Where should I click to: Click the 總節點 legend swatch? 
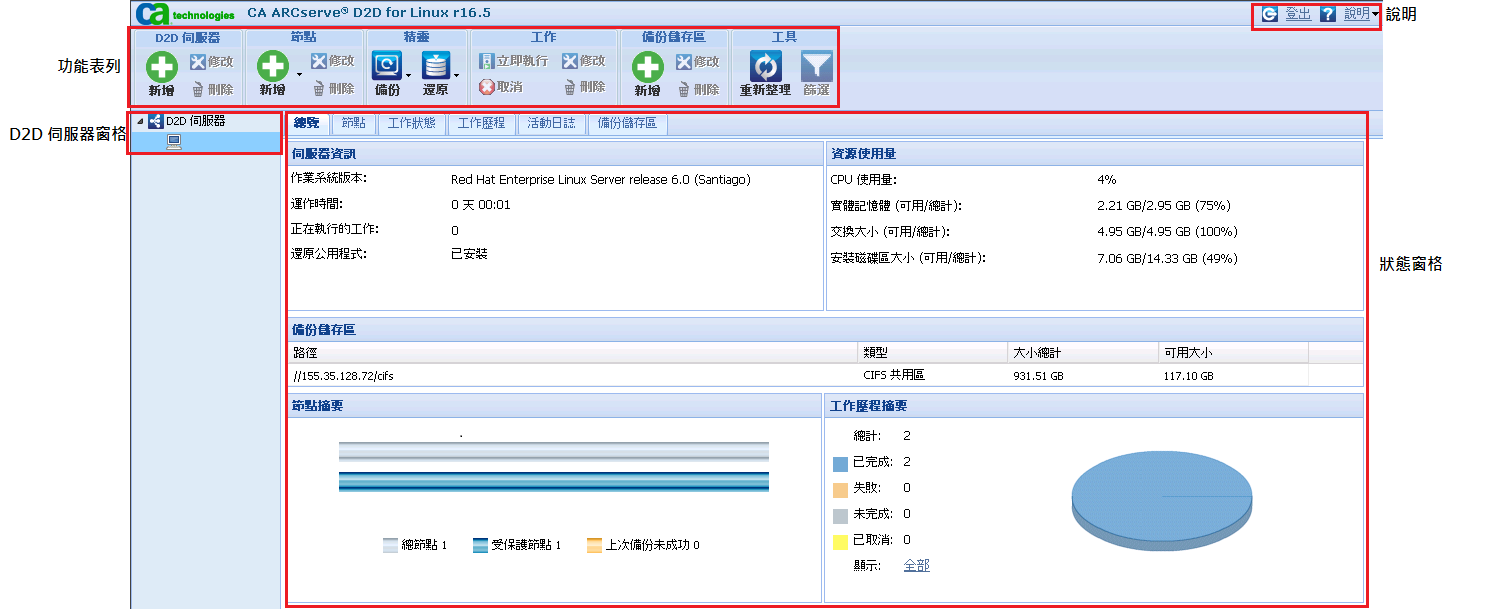click(x=391, y=546)
